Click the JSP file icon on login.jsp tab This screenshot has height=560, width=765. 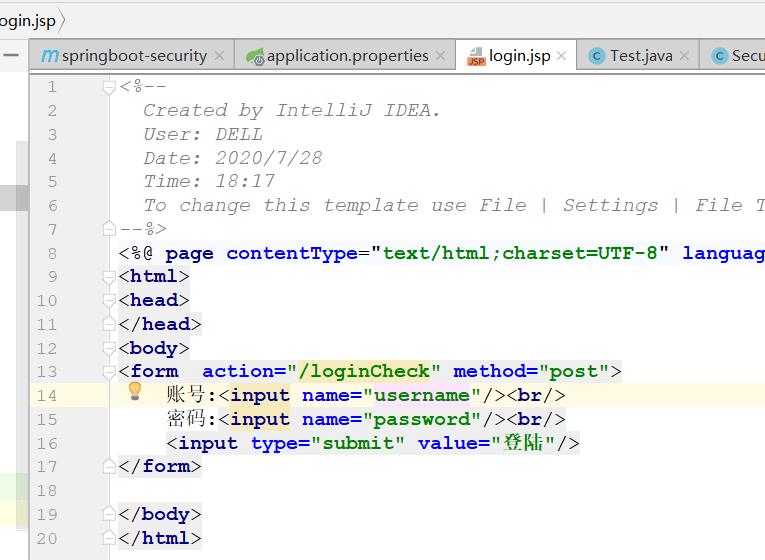tap(476, 57)
